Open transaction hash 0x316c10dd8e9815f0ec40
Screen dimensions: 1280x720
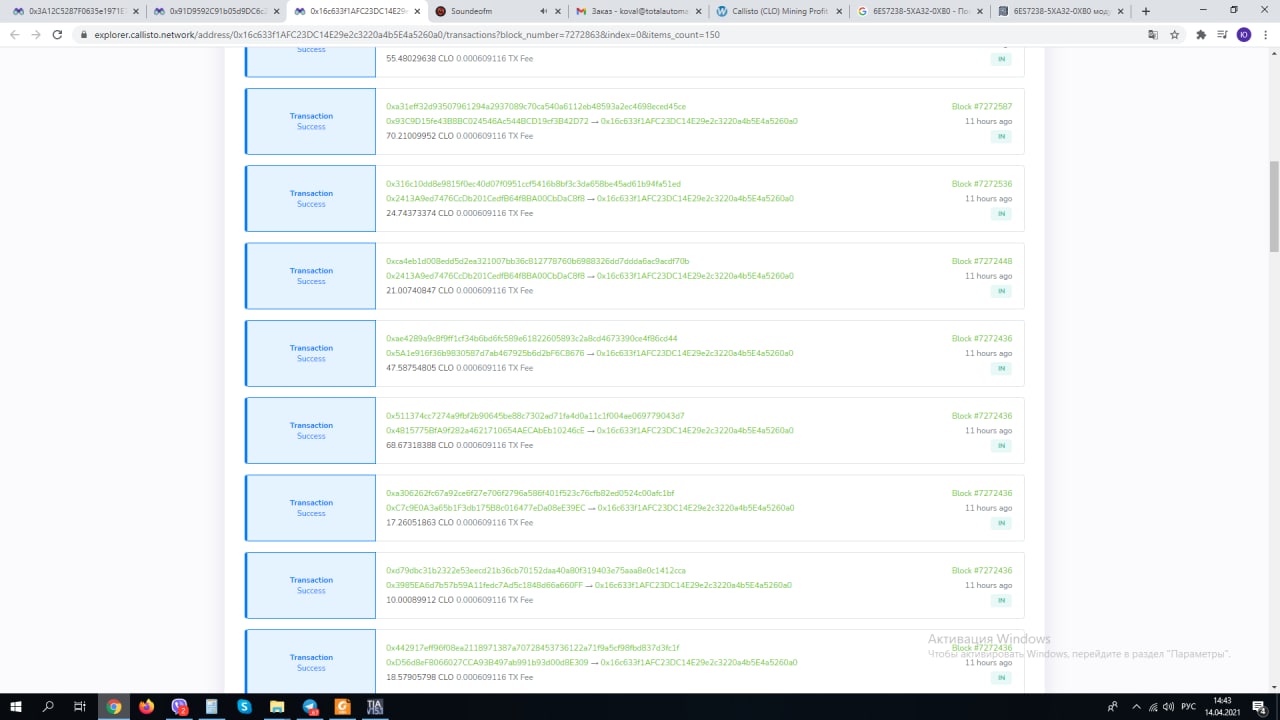click(x=533, y=184)
